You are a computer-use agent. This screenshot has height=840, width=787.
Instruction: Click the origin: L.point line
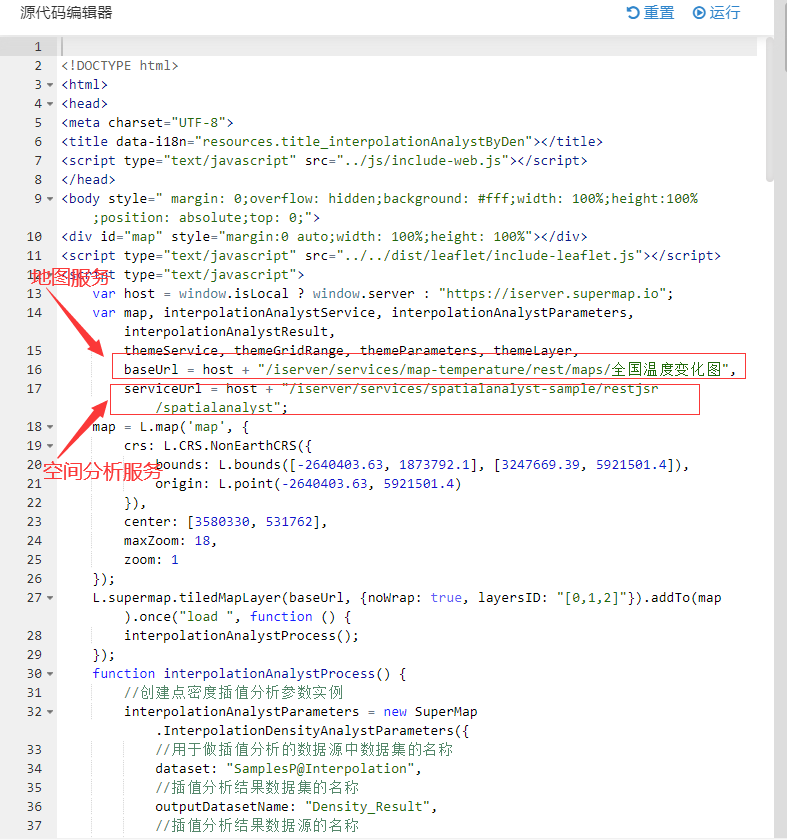coord(308,484)
